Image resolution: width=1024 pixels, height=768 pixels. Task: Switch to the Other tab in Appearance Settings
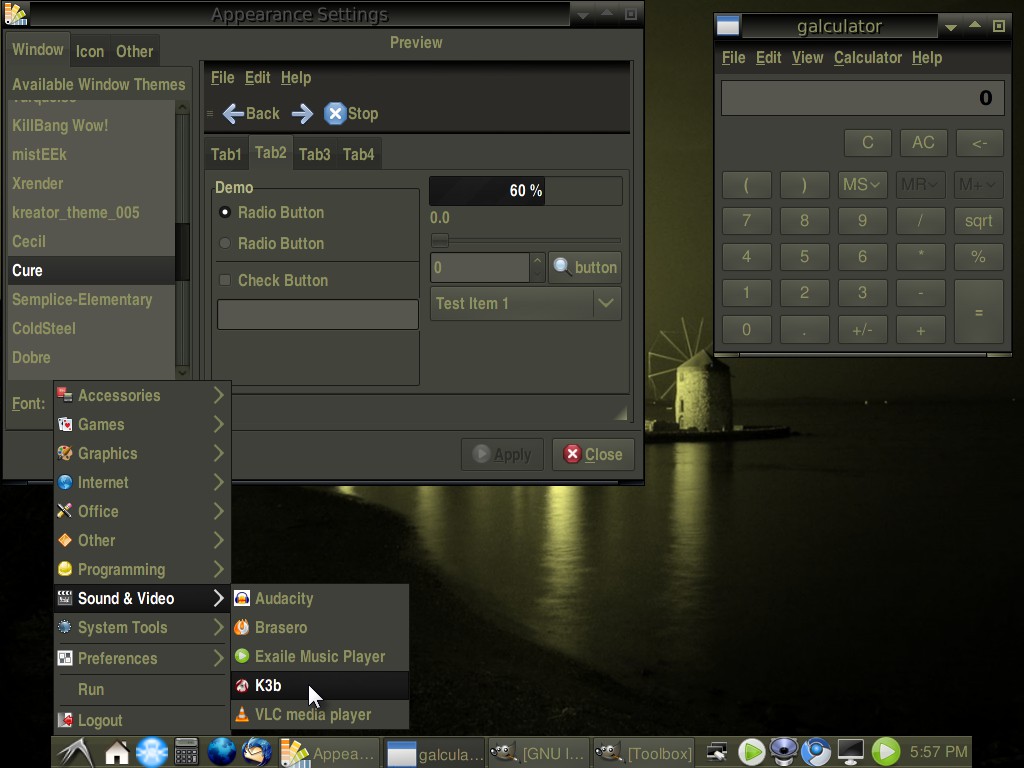coord(135,52)
